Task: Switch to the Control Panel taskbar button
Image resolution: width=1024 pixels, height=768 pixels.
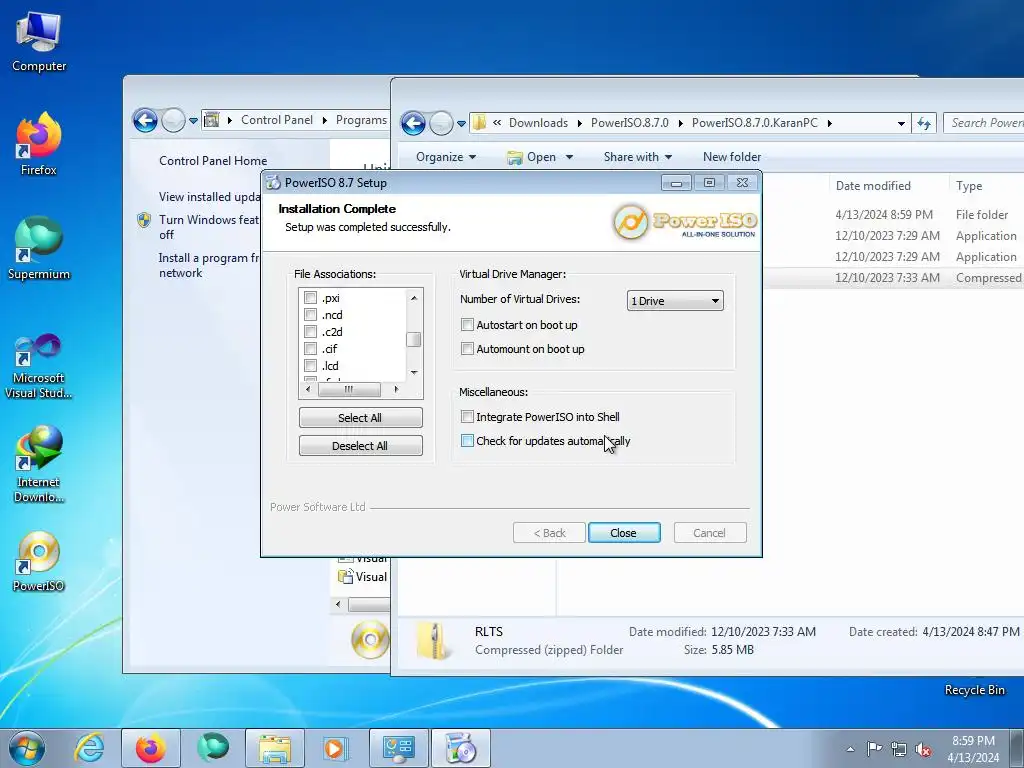Action: (398, 748)
